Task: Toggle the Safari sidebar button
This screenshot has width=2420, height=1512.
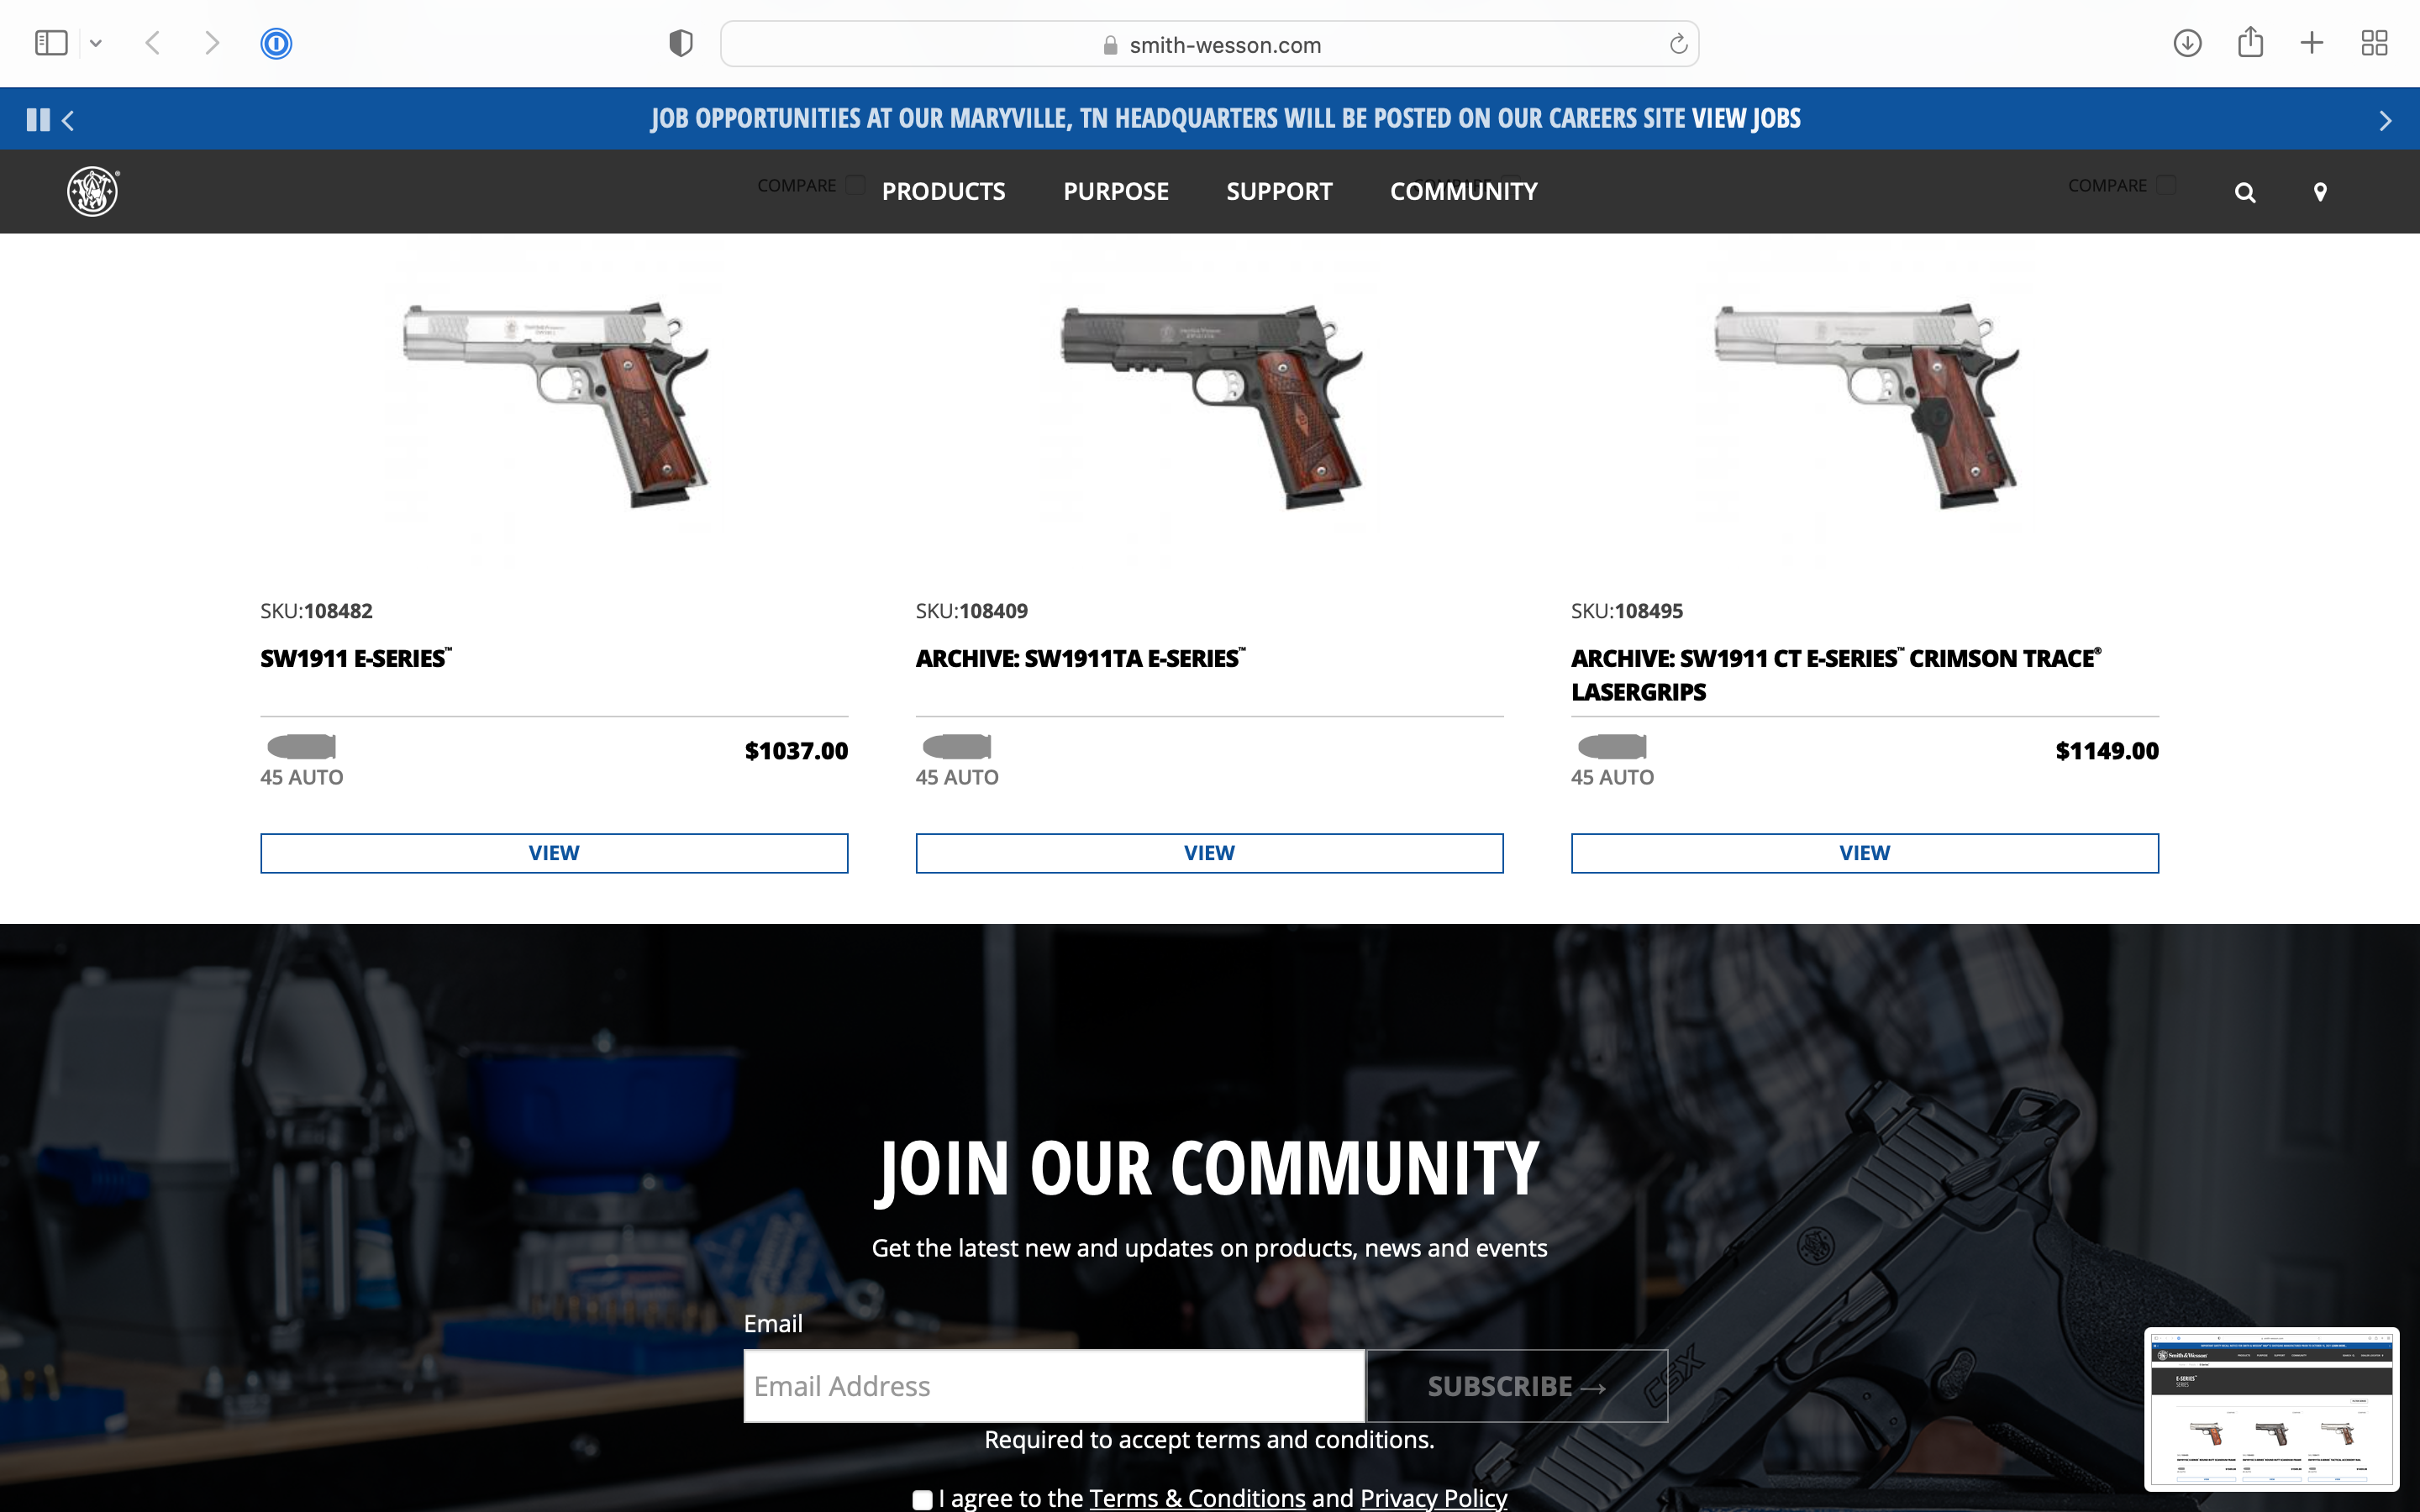Action: pos(51,43)
